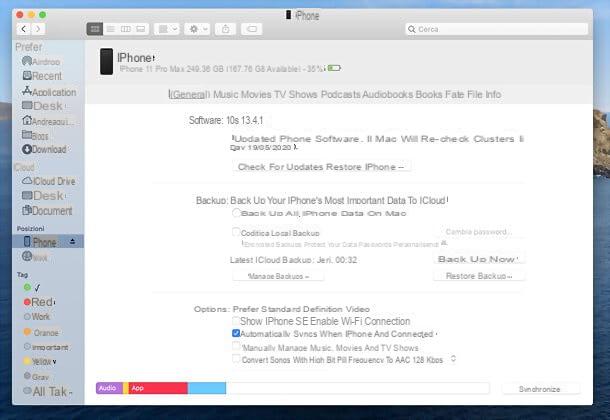Screen dimensions: 610x420
Task: Go back with the left arrow
Action: pyautogui.click(x=24, y=29)
